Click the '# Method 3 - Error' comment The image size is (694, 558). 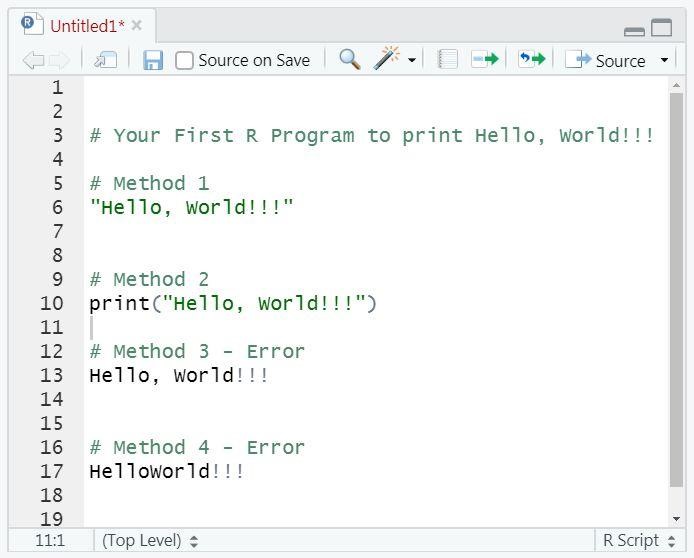197,351
